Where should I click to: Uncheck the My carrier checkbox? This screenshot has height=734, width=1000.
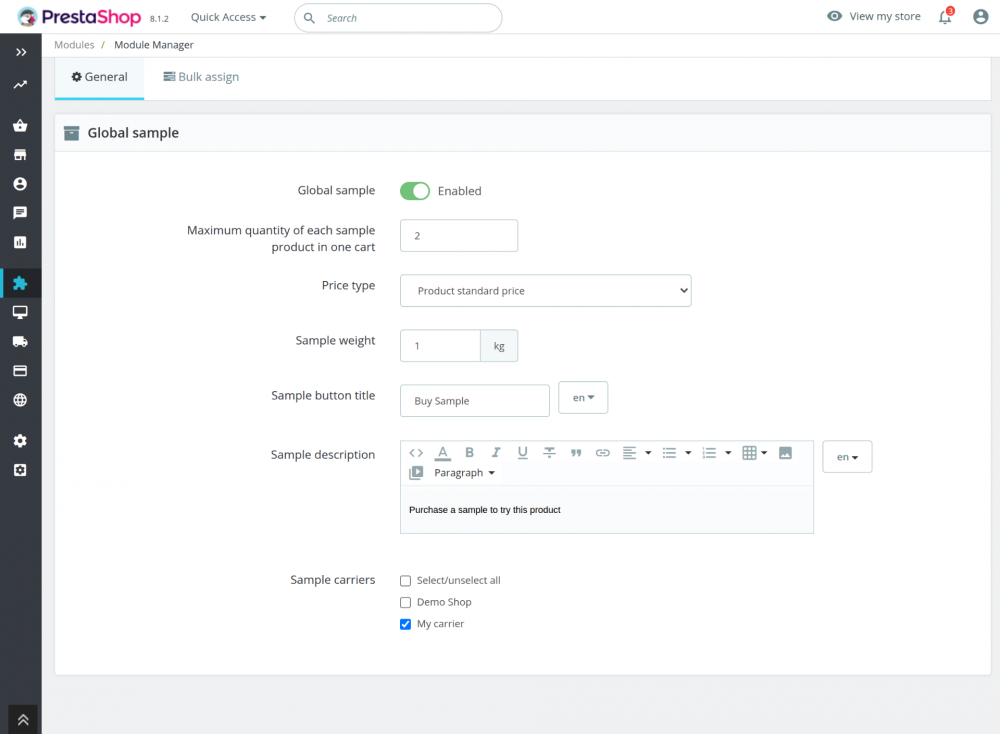(406, 624)
